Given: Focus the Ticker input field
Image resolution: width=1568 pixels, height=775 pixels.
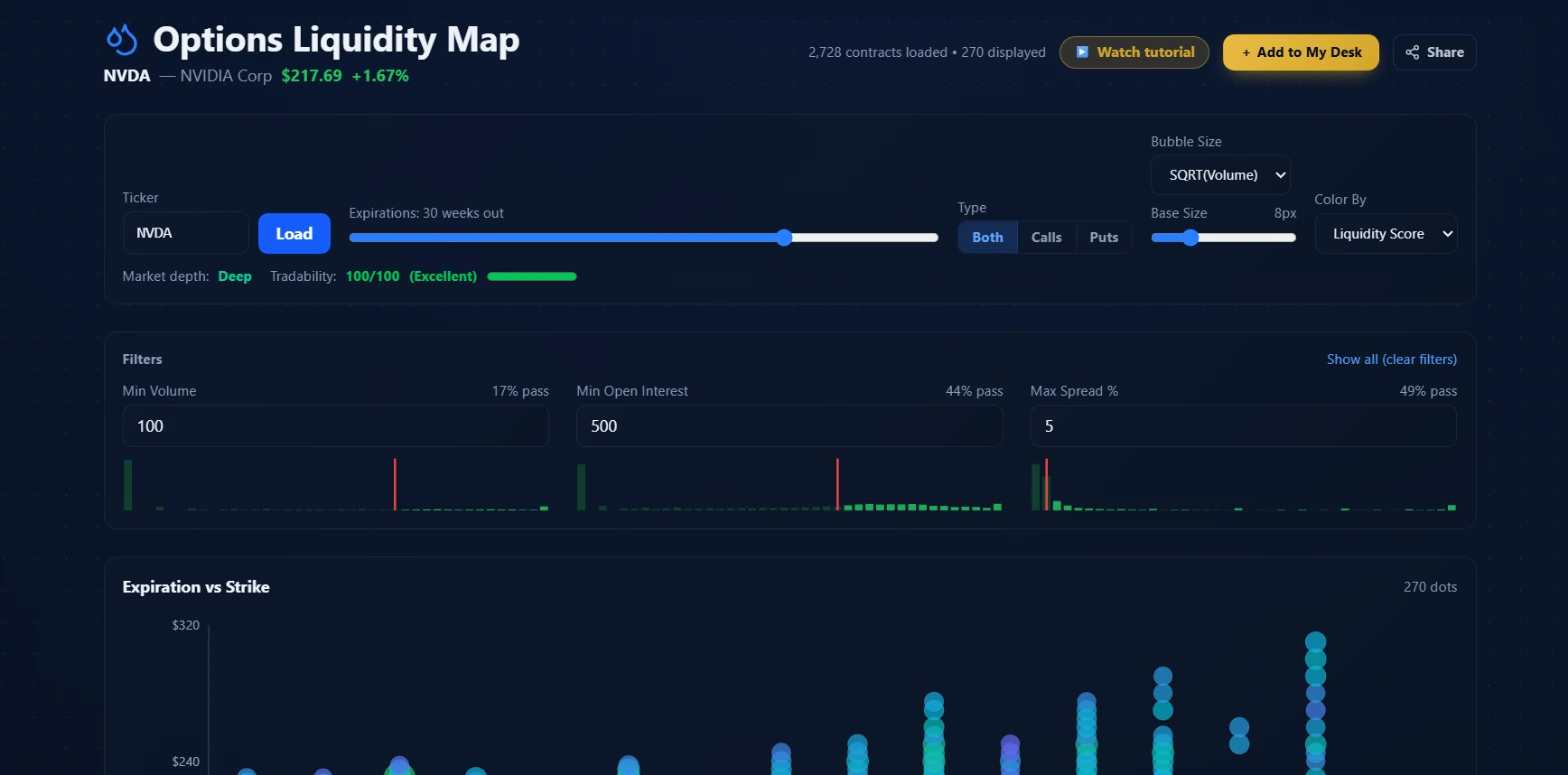Looking at the screenshot, I should (x=186, y=233).
